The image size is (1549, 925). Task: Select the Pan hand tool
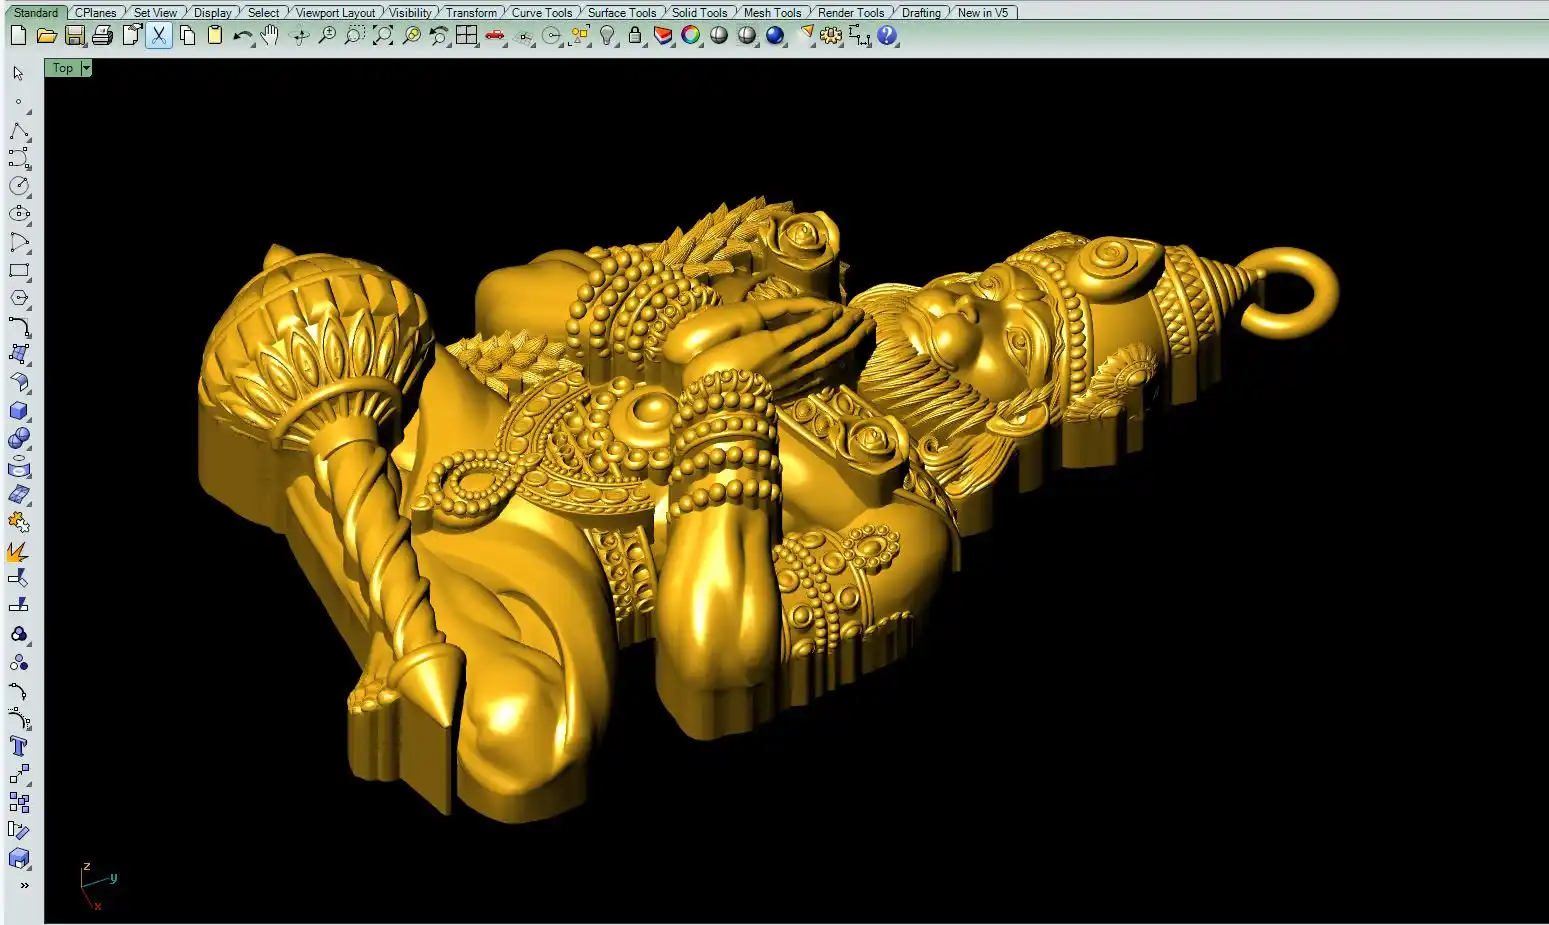270,36
